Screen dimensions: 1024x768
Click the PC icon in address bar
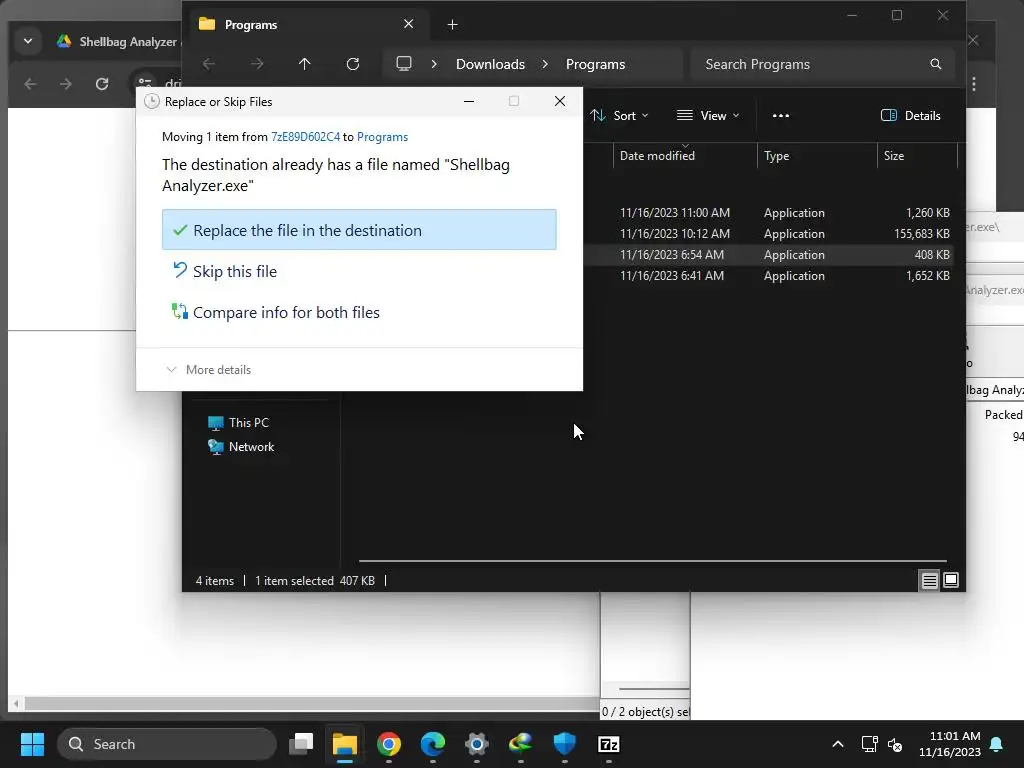pos(404,63)
